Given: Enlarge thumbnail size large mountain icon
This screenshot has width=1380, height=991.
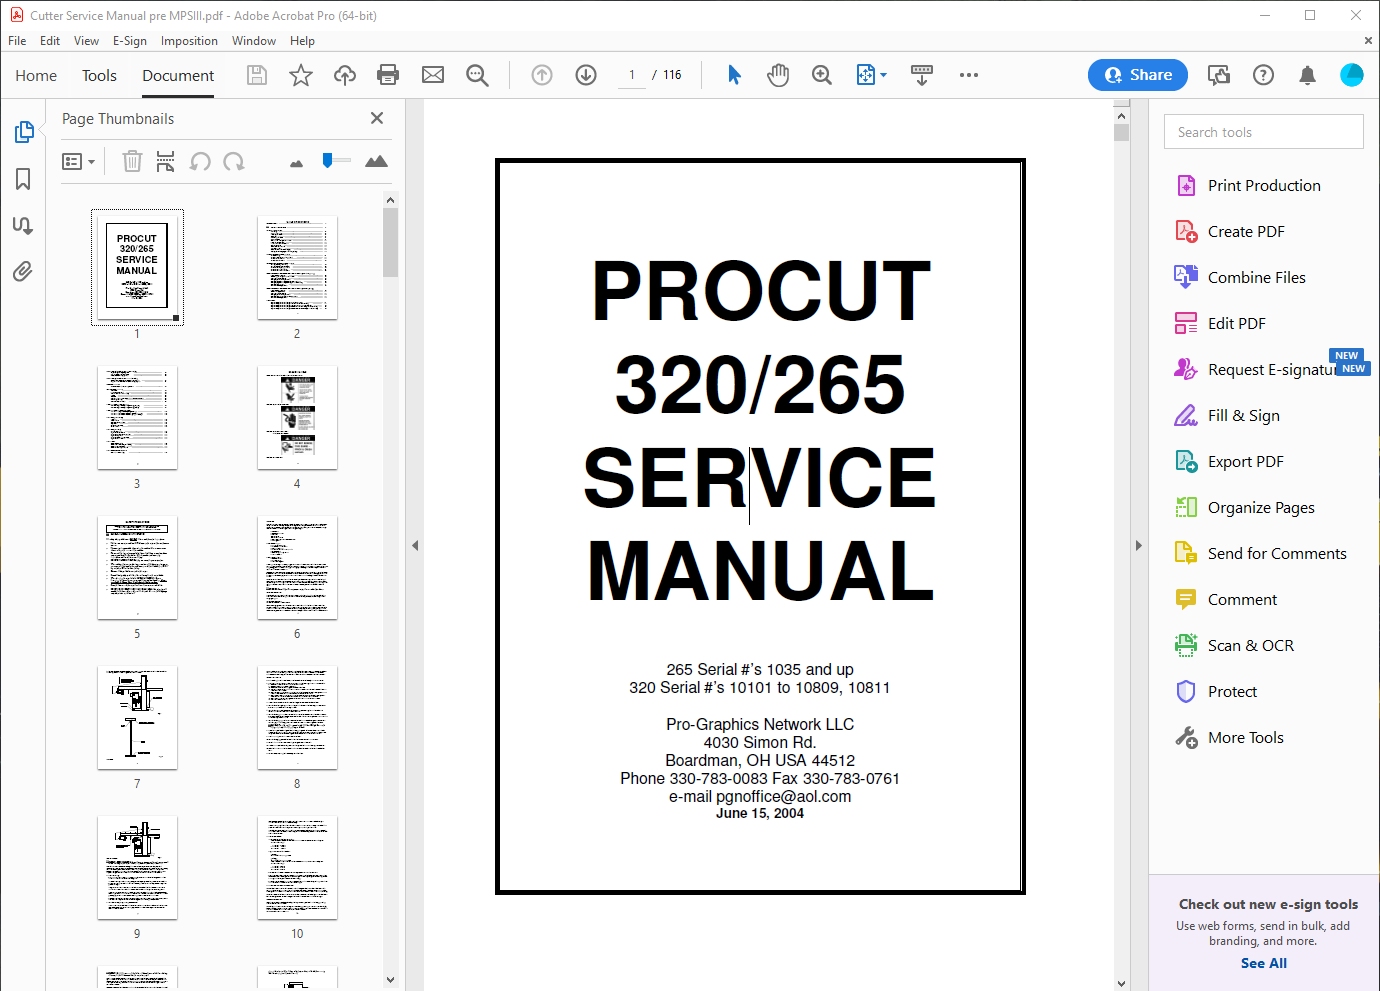Looking at the screenshot, I should point(376,161).
